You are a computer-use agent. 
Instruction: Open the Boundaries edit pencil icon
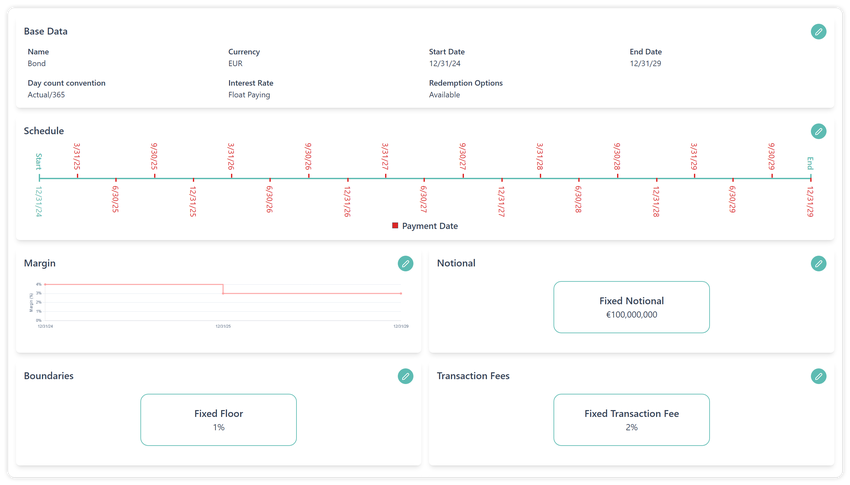405,376
